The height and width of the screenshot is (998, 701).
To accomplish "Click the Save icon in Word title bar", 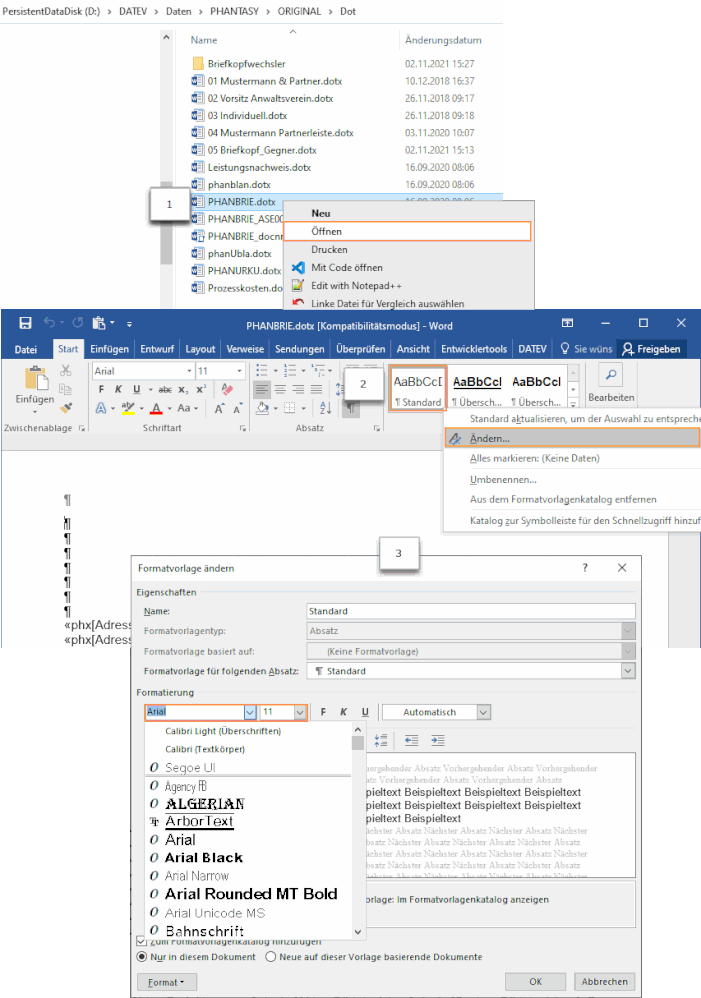I will (x=25, y=323).
